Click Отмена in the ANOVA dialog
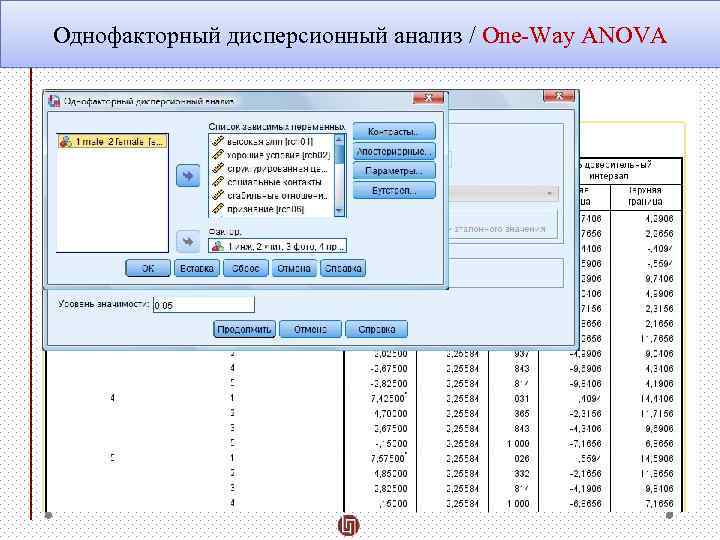The width and height of the screenshot is (720, 540). click(294, 268)
